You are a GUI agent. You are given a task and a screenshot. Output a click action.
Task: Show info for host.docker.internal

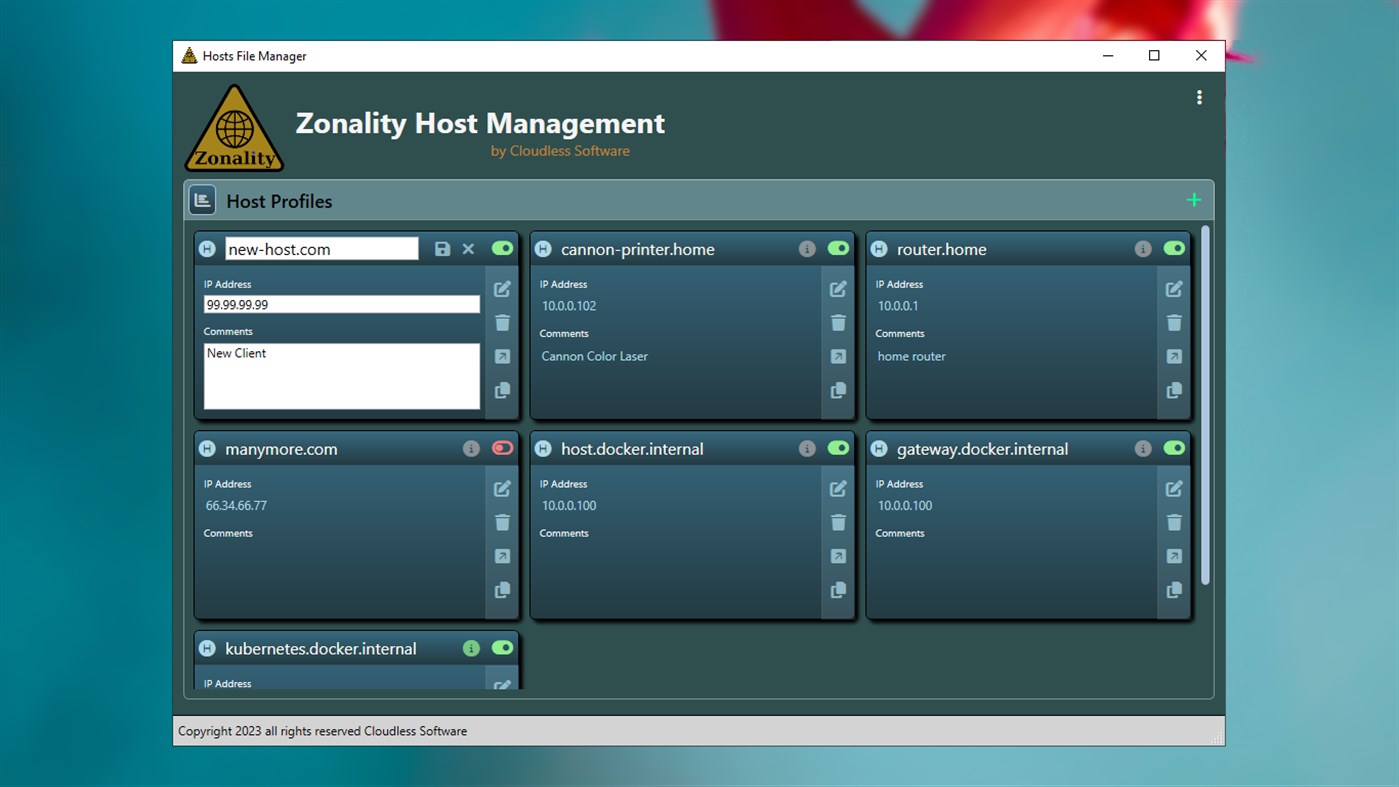point(807,448)
